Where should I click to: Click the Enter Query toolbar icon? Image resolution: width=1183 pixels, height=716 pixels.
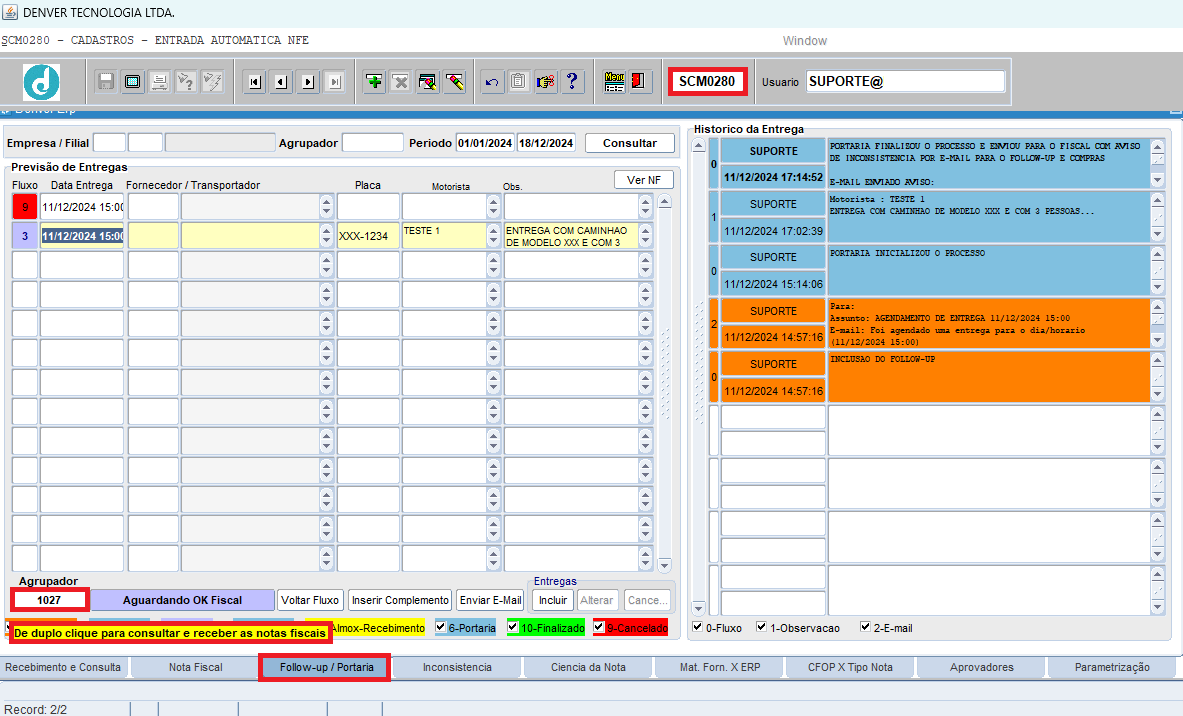tap(186, 81)
